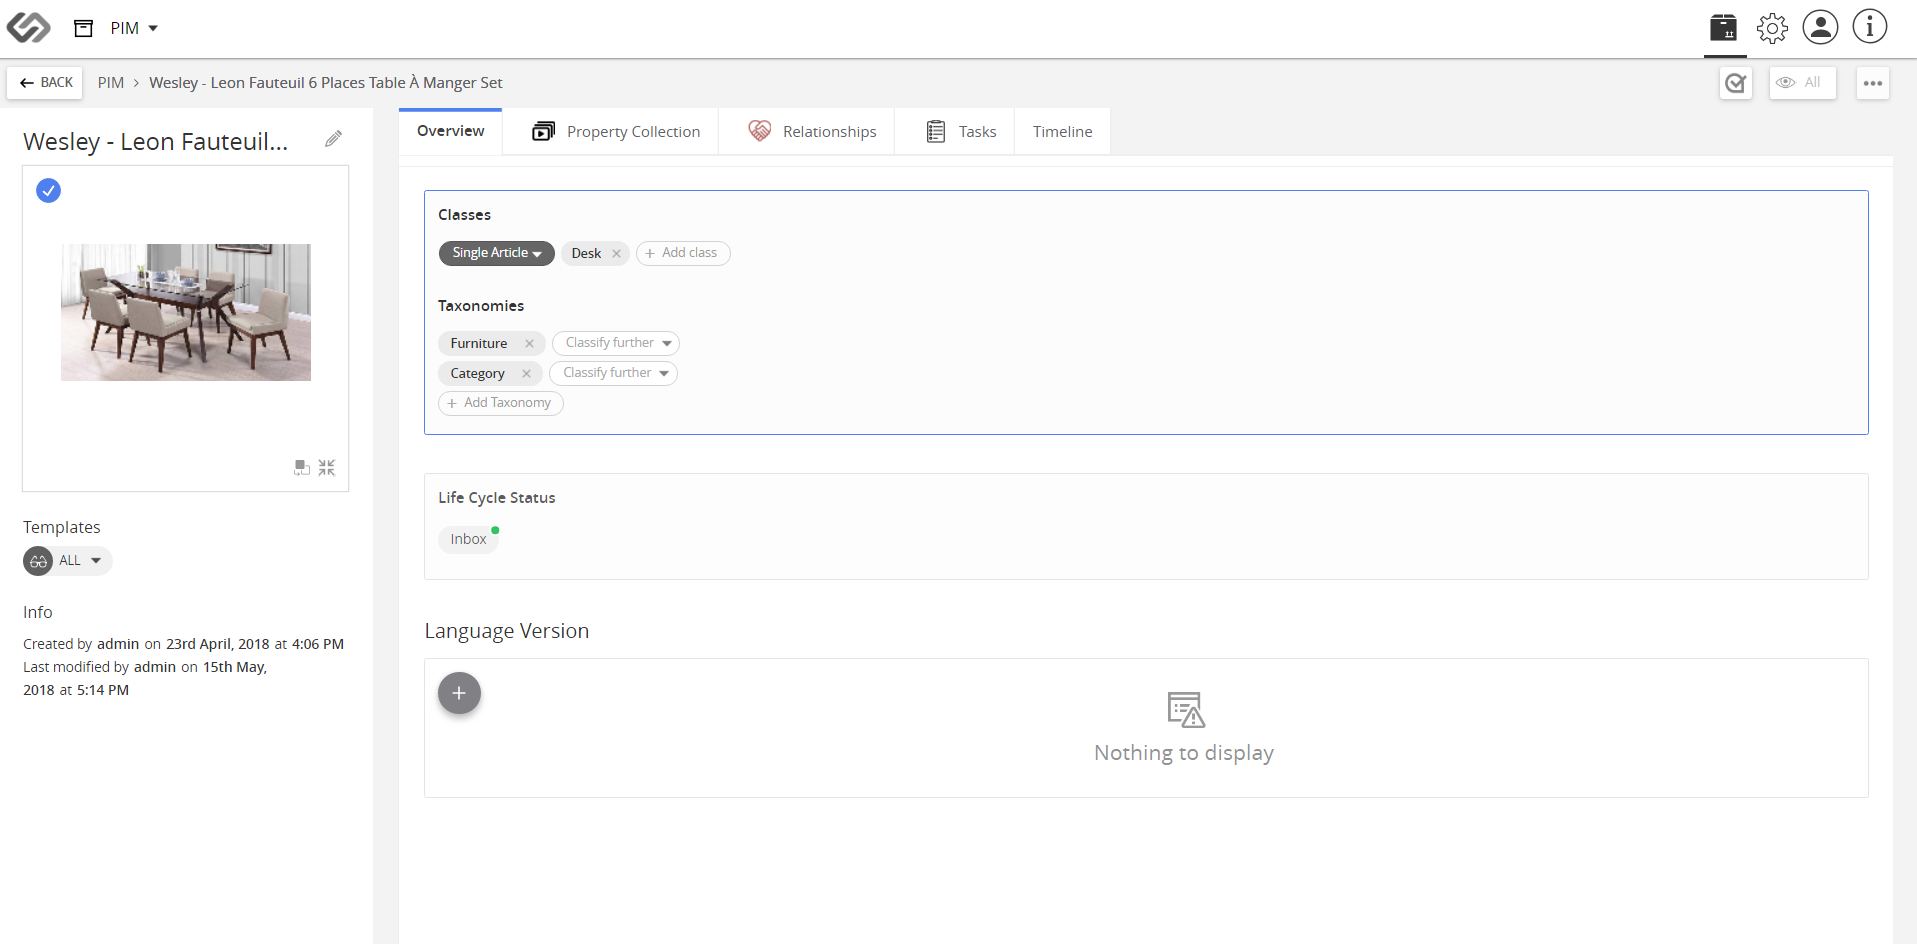Switch to the Timeline tab
1917x944 pixels.
pyautogui.click(x=1062, y=131)
